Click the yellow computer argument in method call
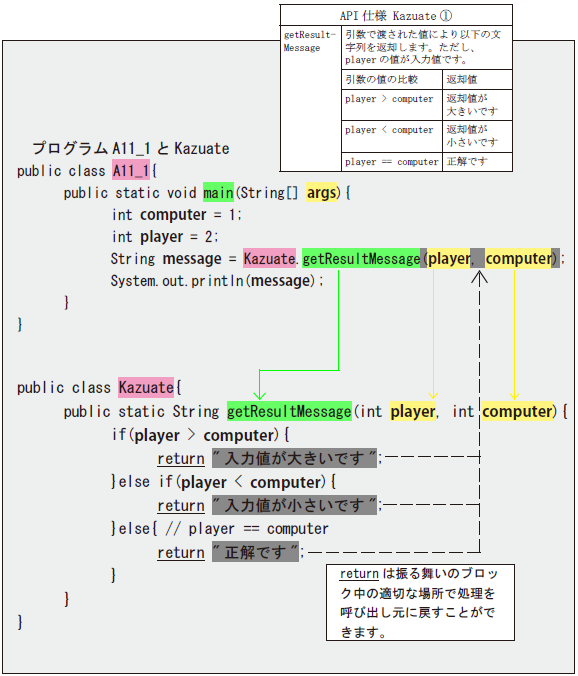The image size is (578, 676). click(x=518, y=258)
